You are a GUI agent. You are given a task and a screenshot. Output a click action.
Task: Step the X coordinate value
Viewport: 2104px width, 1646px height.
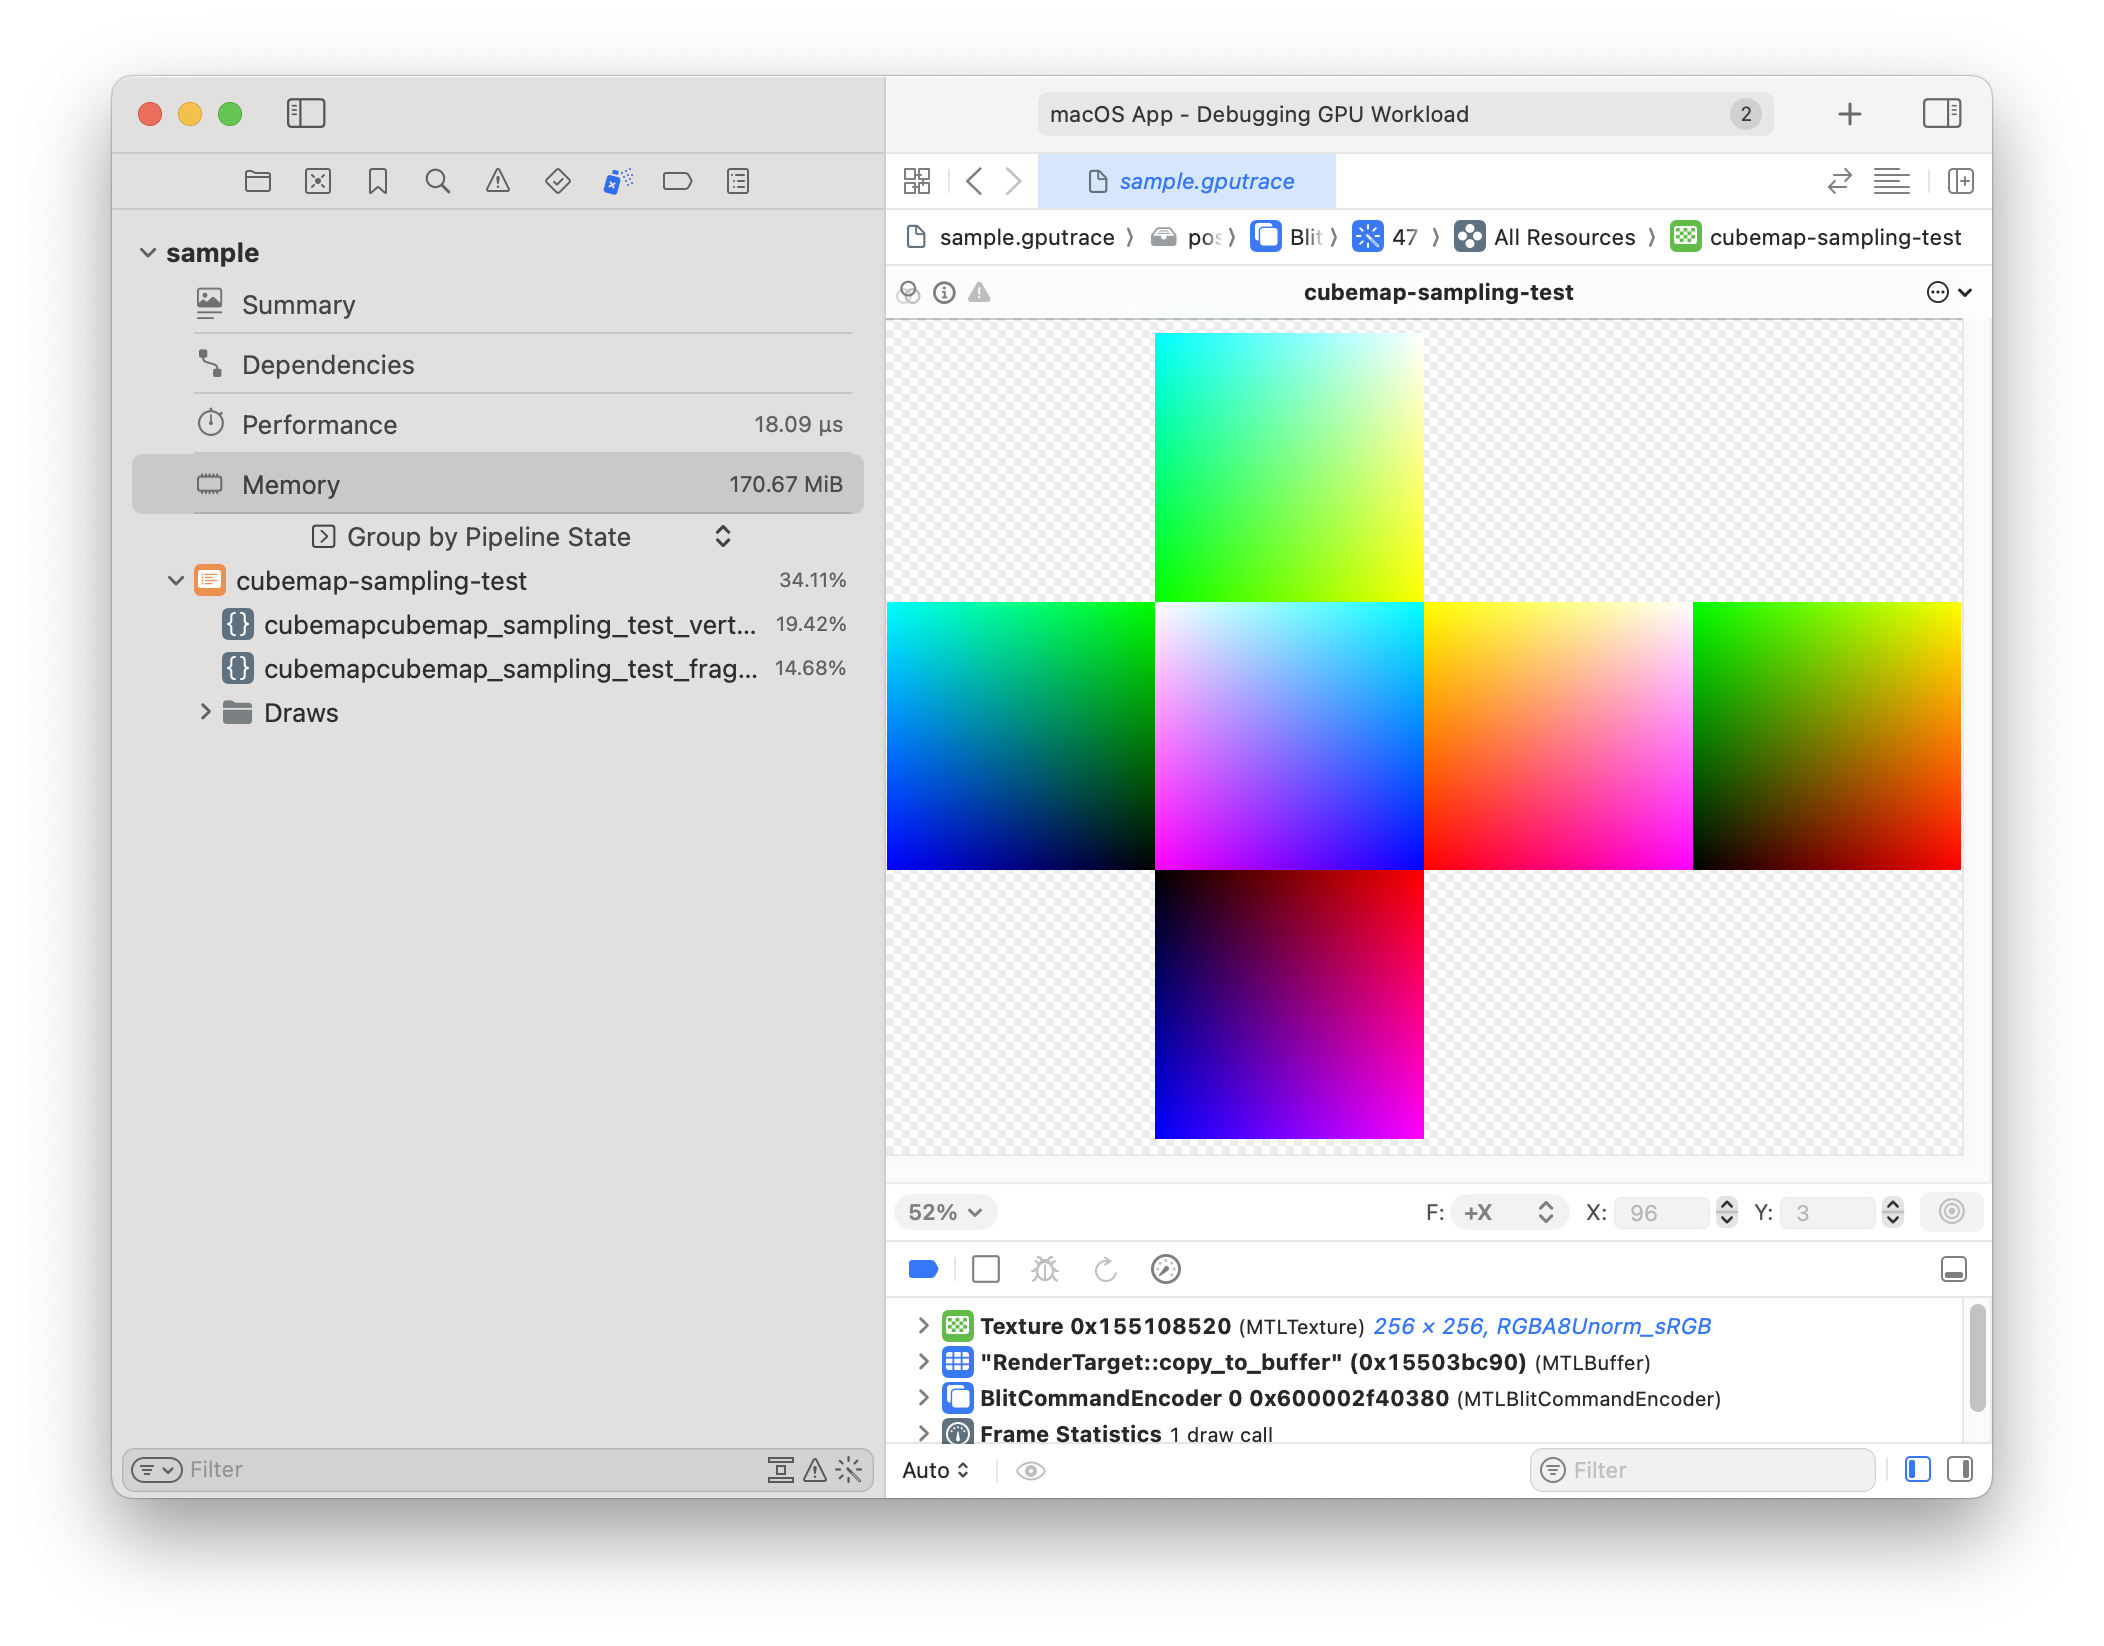coord(1727,1212)
